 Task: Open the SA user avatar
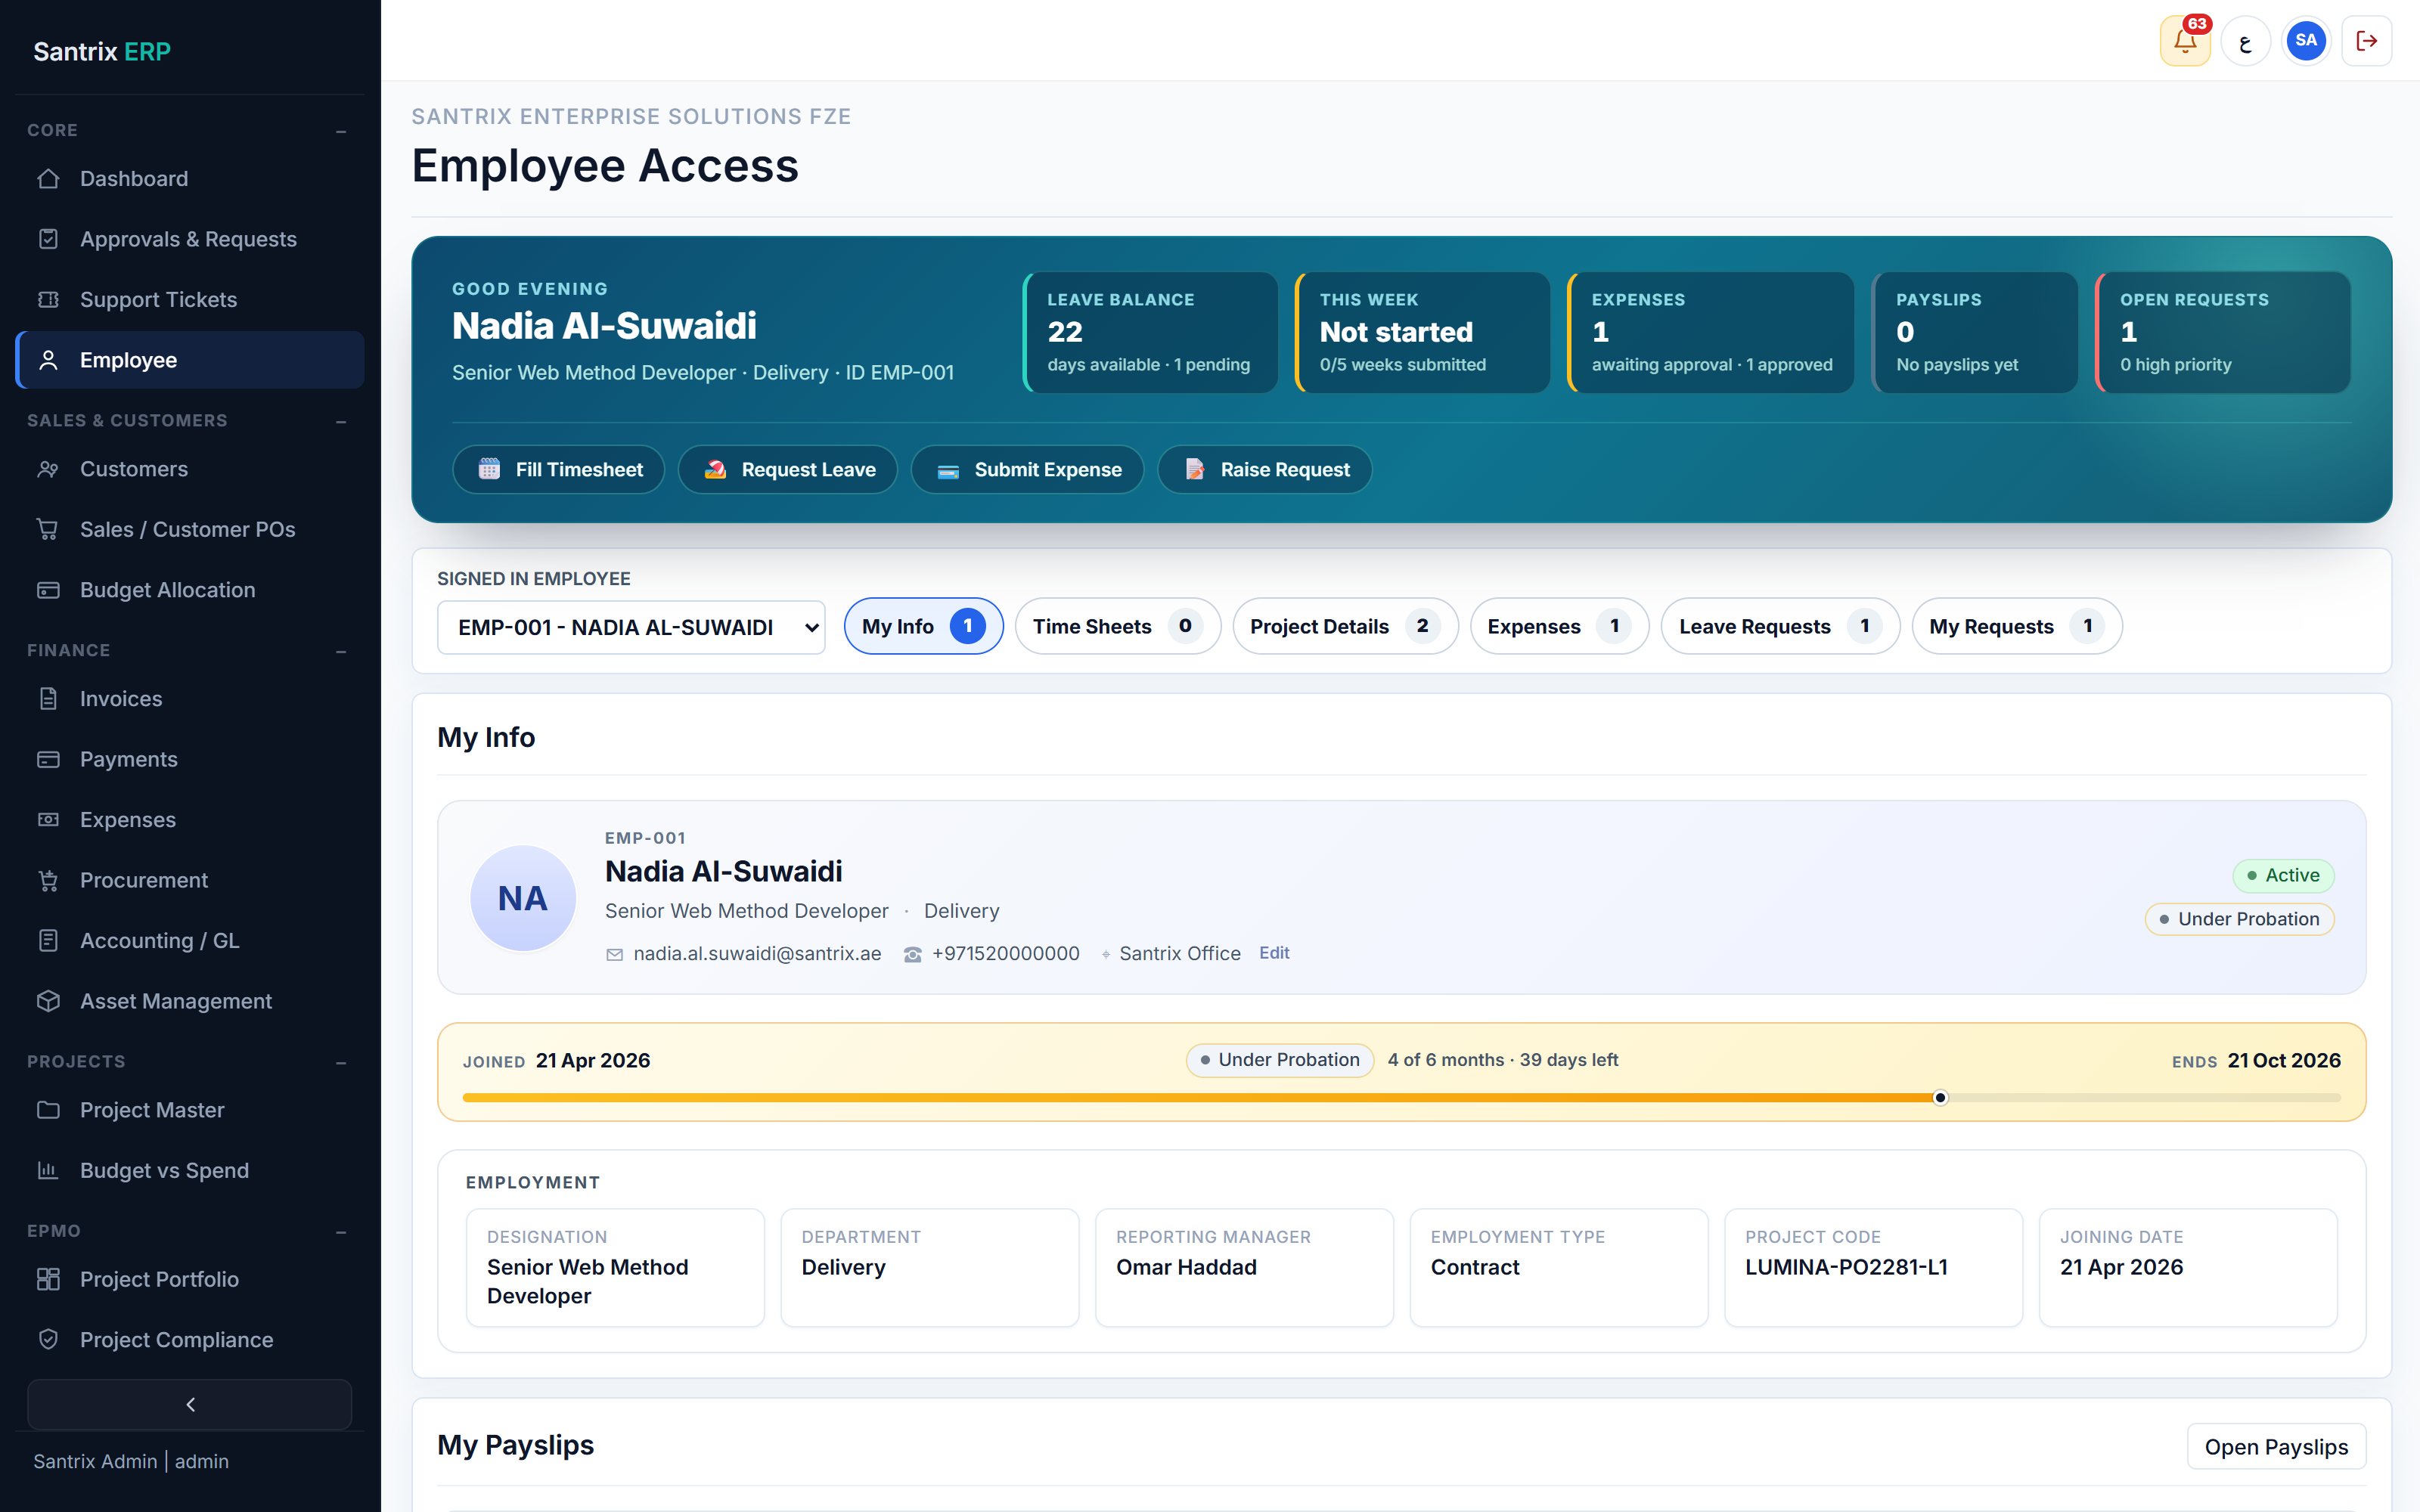2306,41
